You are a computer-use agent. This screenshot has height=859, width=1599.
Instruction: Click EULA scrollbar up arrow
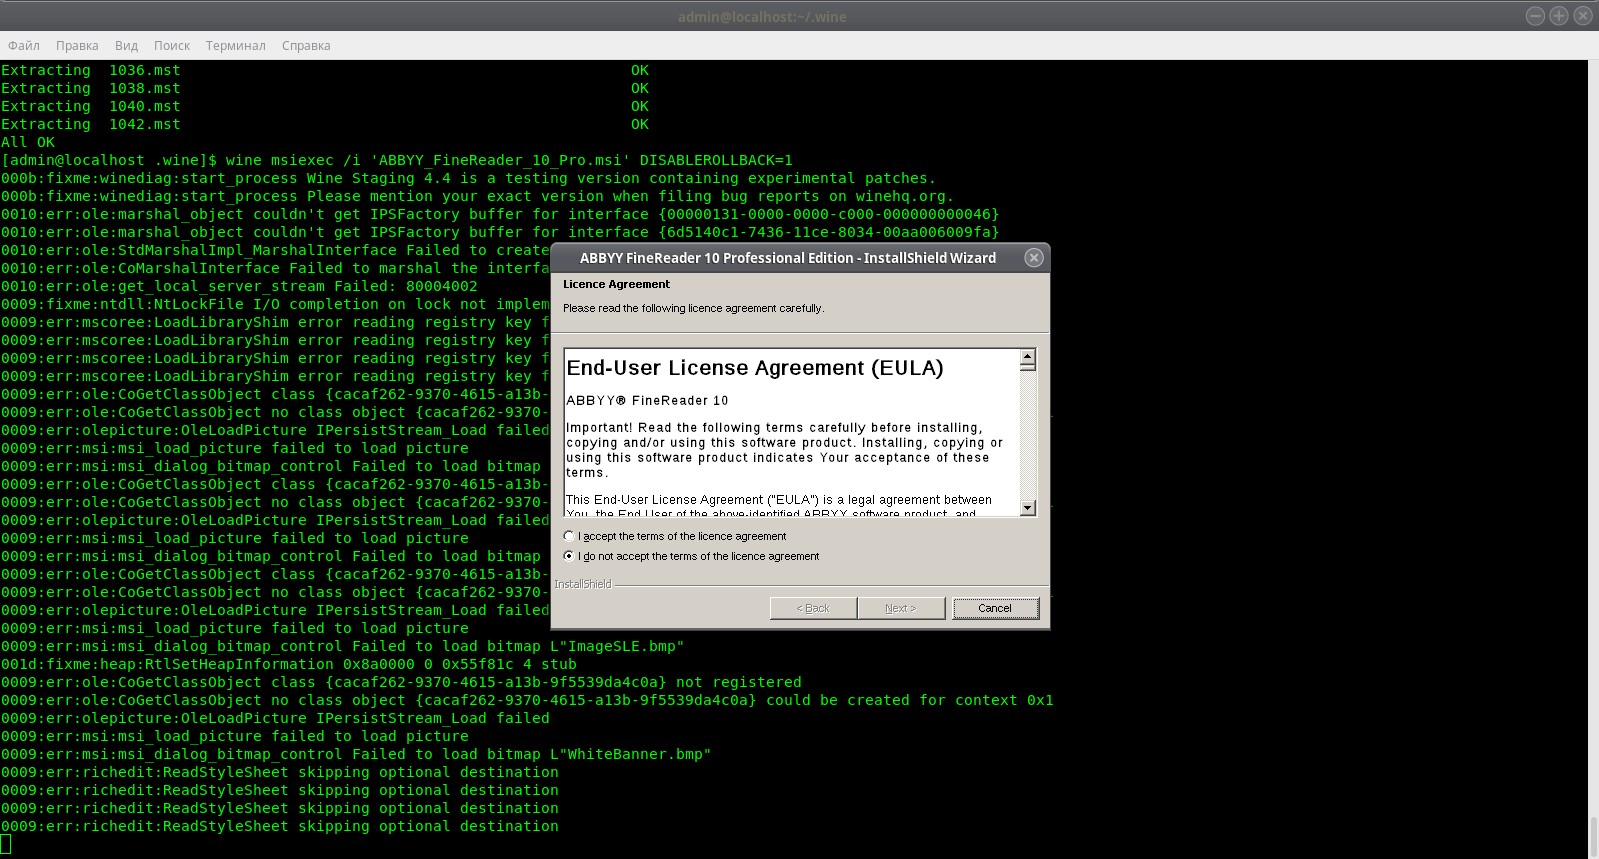point(1027,357)
